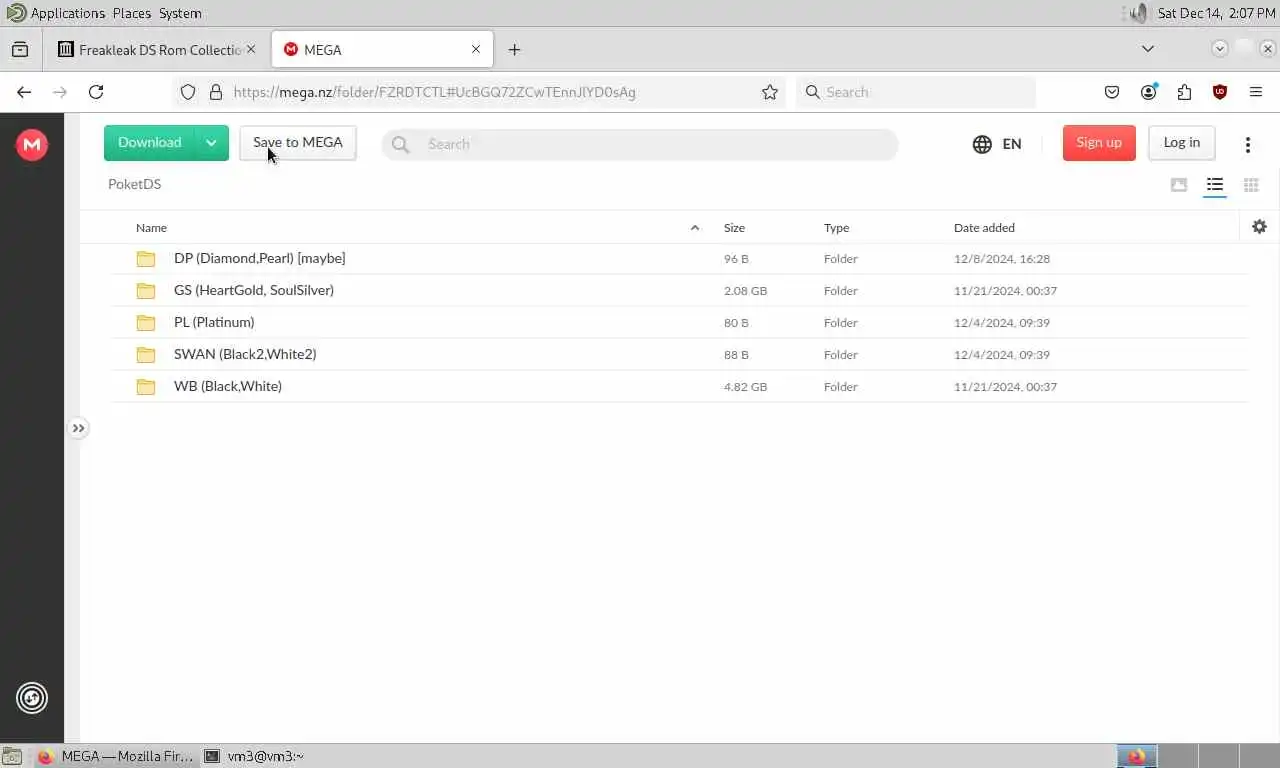
Task: Switch to grid thumbnail view
Action: pos(1251,185)
